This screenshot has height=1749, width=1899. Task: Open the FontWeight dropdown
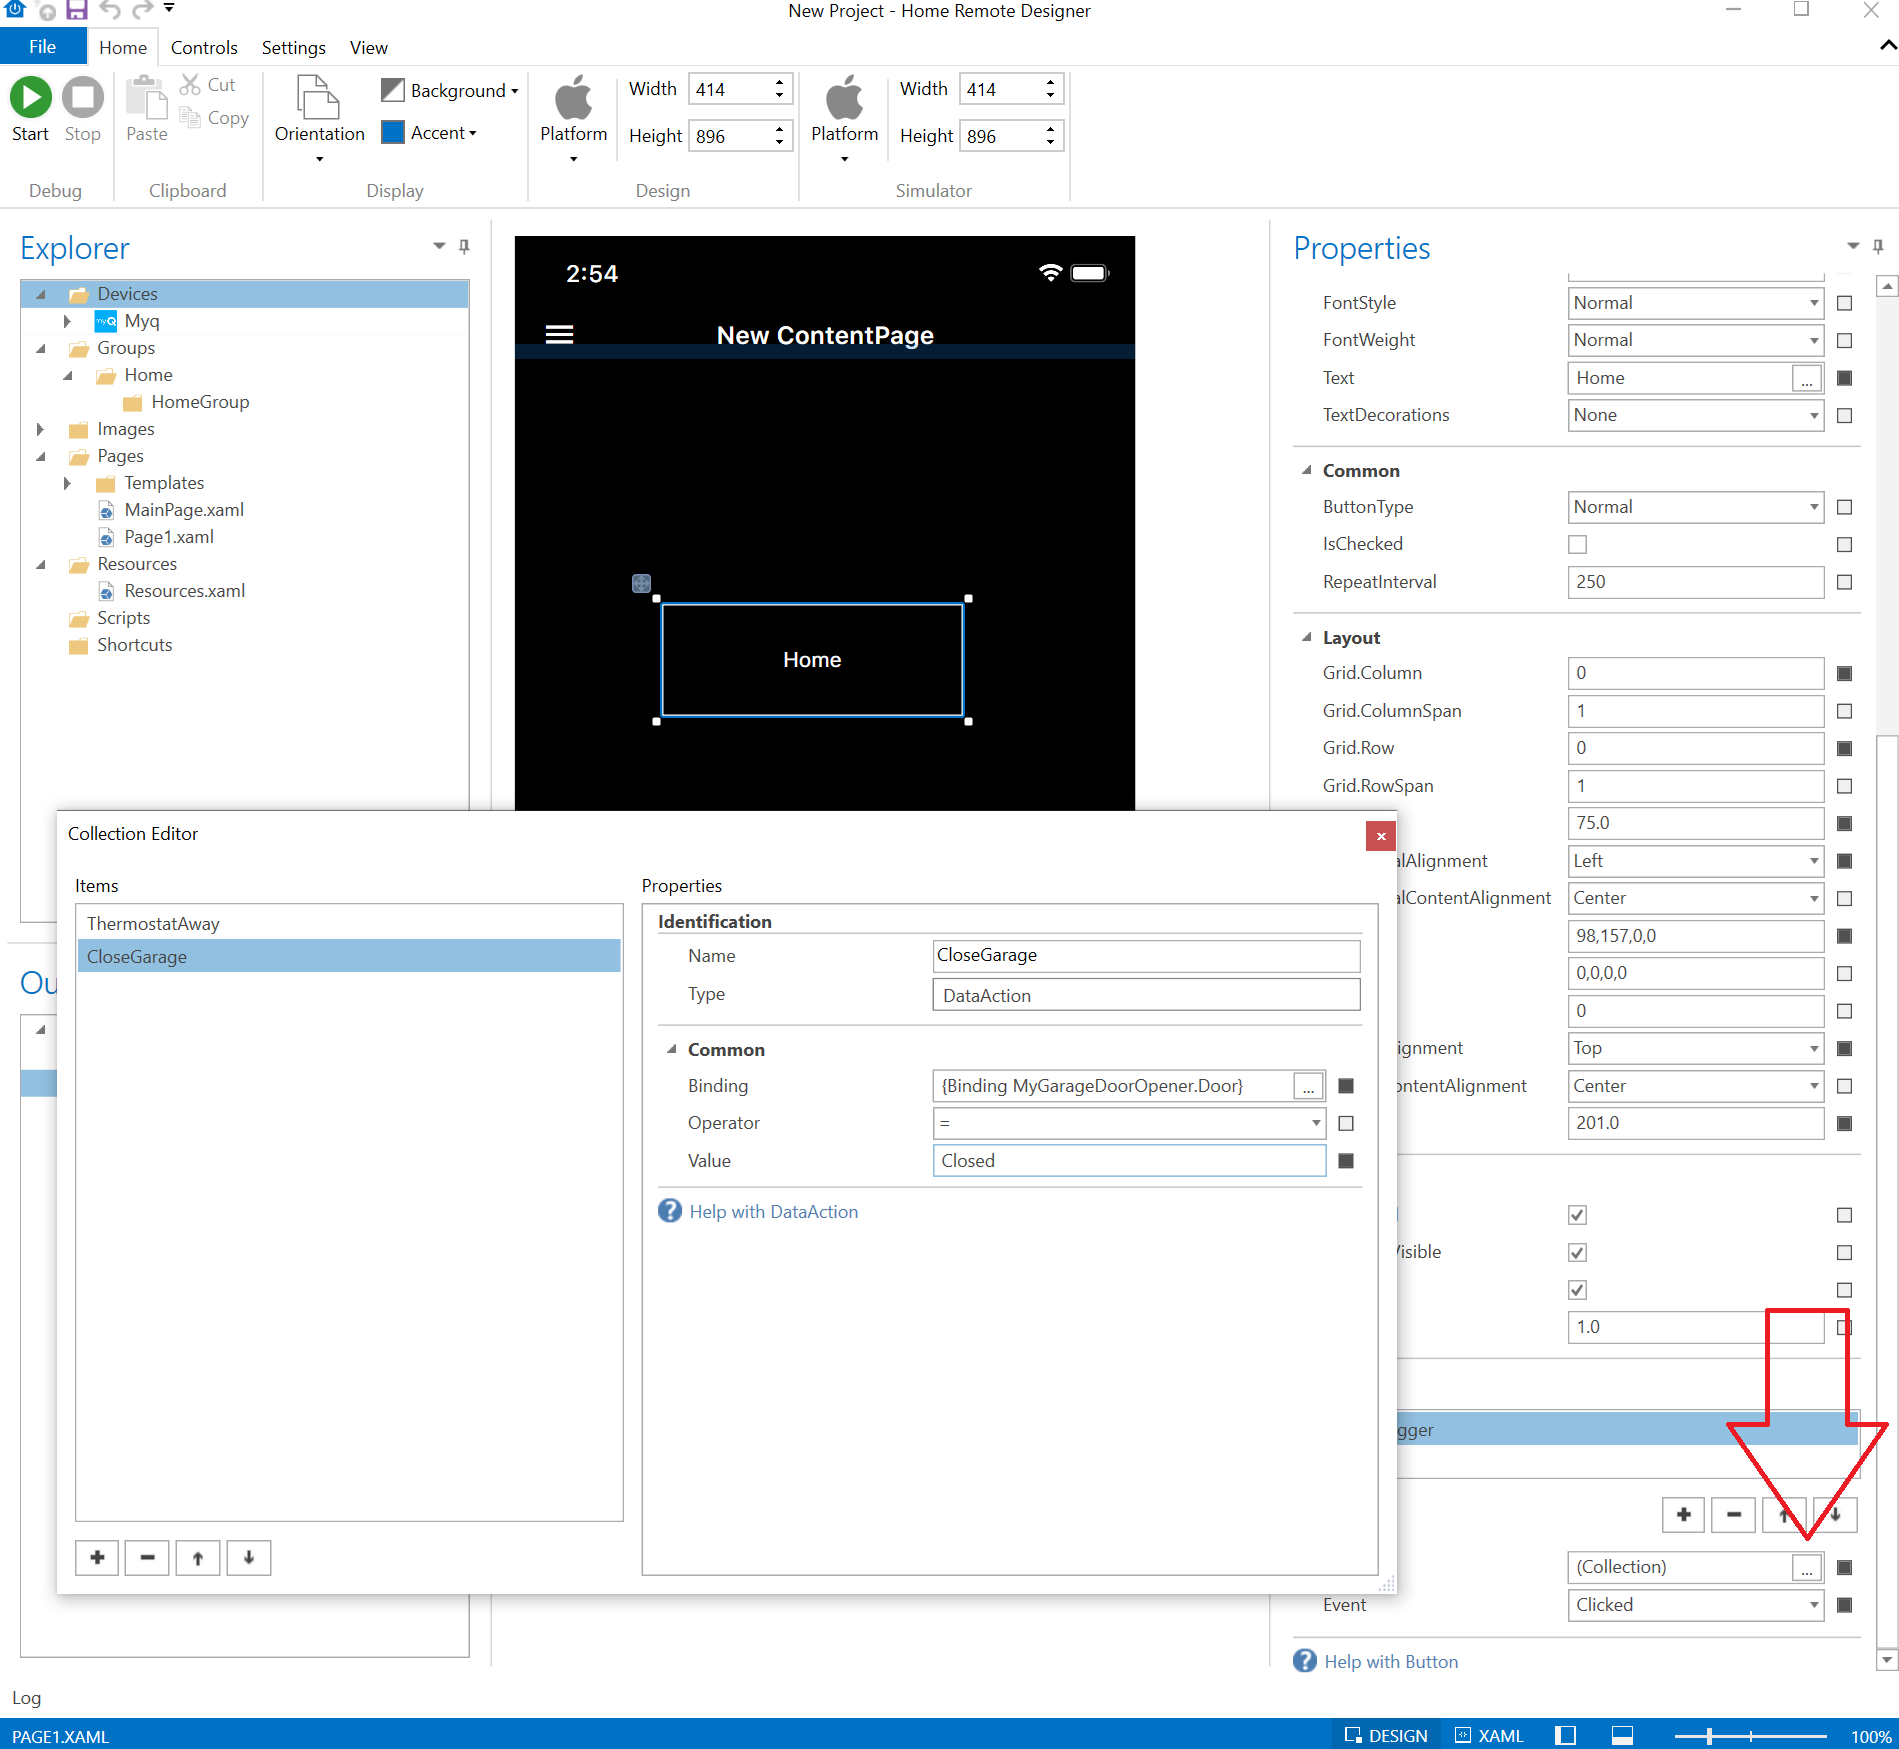click(1695, 340)
